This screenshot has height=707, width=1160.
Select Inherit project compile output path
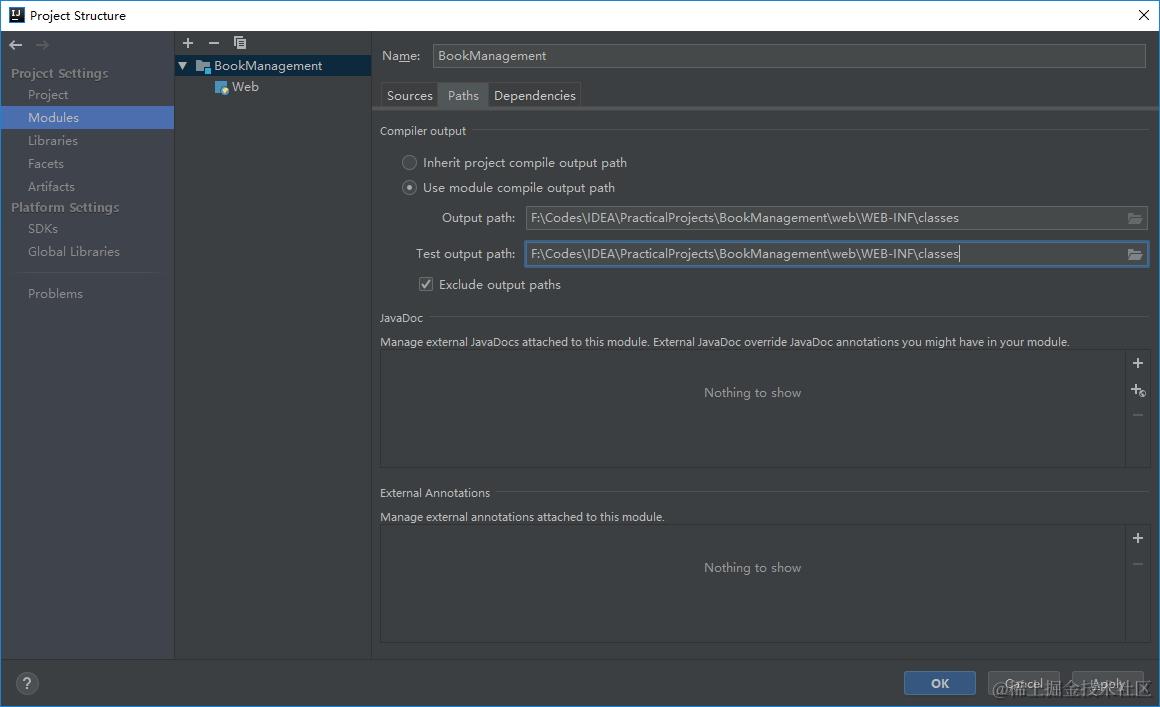coord(409,163)
